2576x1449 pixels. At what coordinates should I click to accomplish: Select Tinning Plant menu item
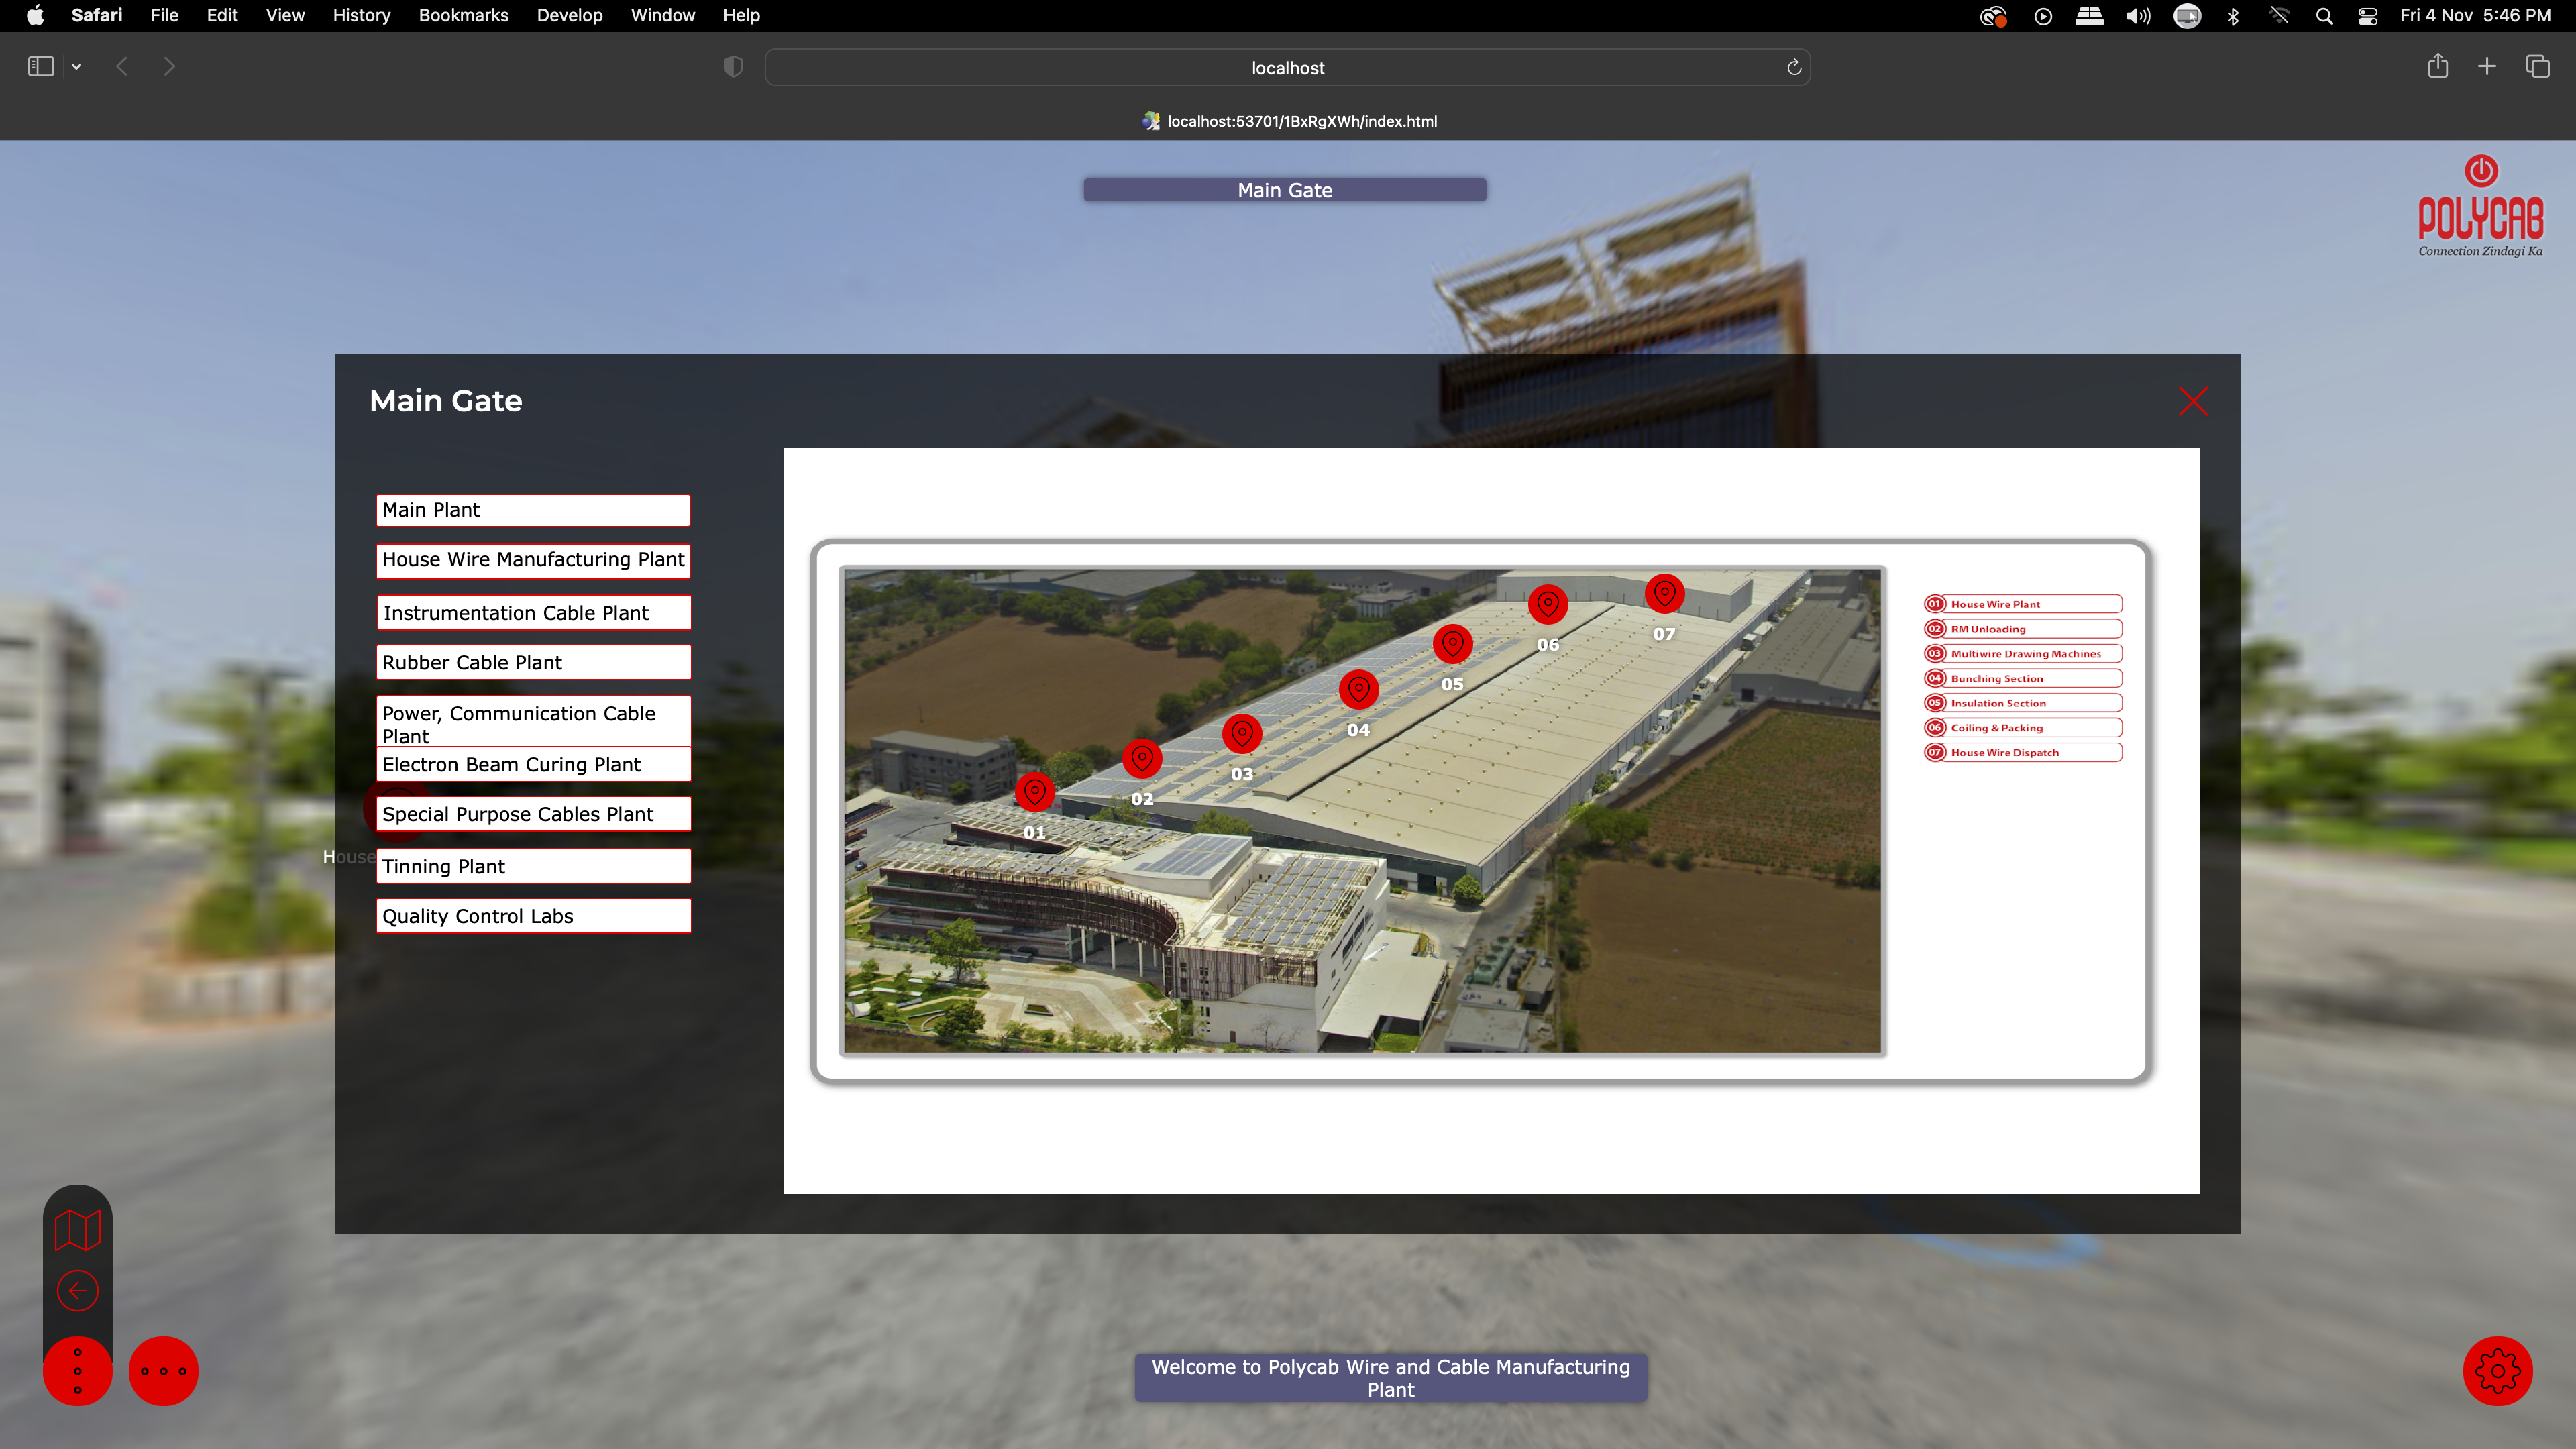(x=533, y=867)
